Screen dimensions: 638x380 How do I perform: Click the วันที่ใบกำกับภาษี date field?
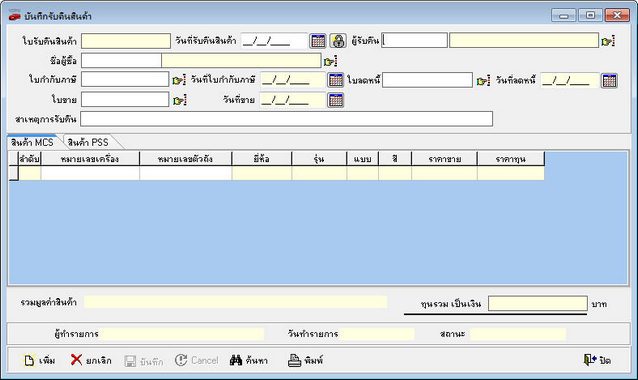(293, 80)
